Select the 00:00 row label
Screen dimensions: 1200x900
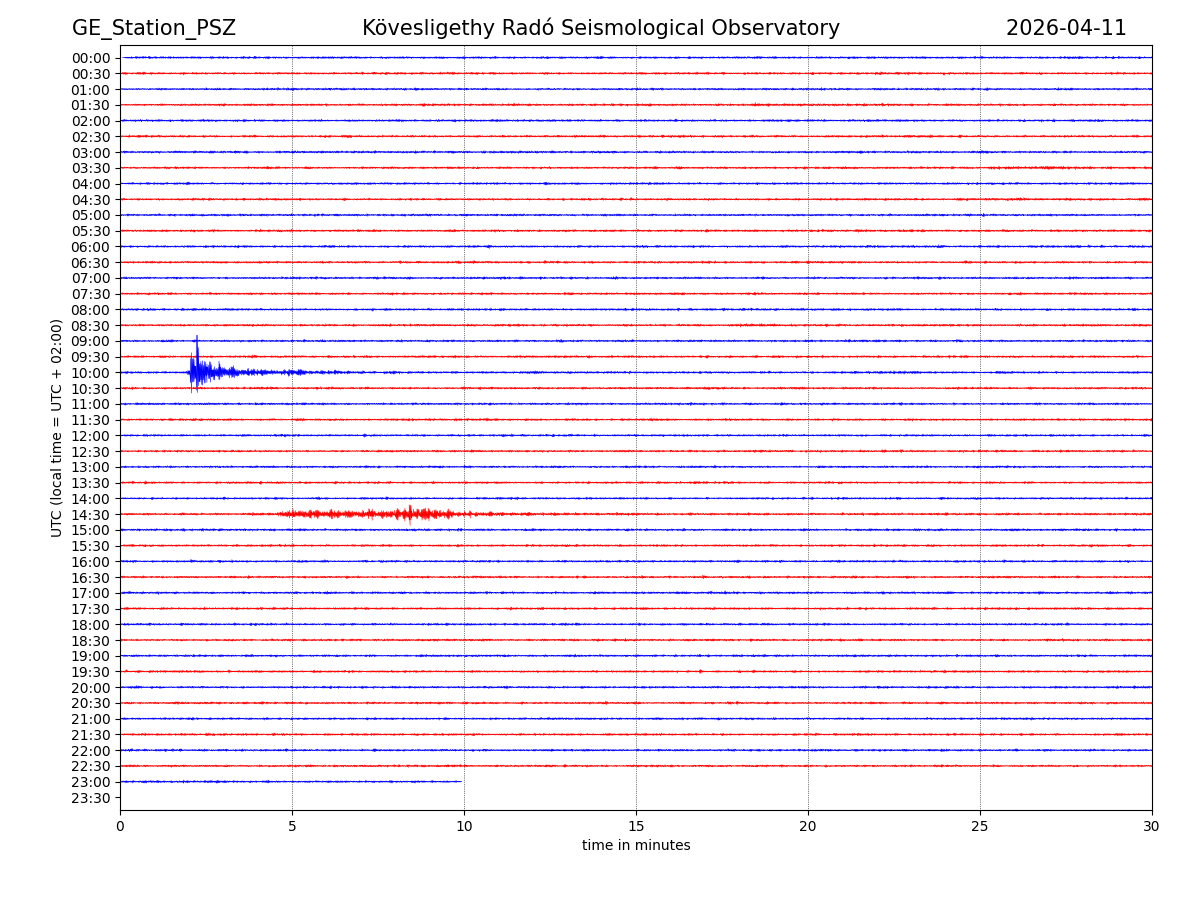(x=91, y=58)
